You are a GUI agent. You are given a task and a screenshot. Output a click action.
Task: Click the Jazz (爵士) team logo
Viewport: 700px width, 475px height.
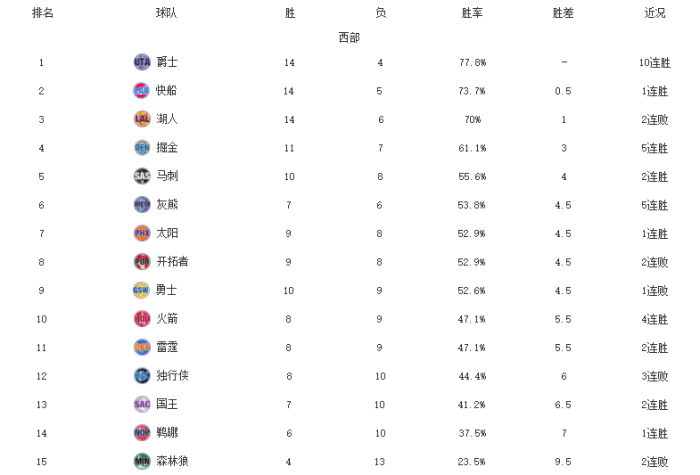(x=142, y=62)
